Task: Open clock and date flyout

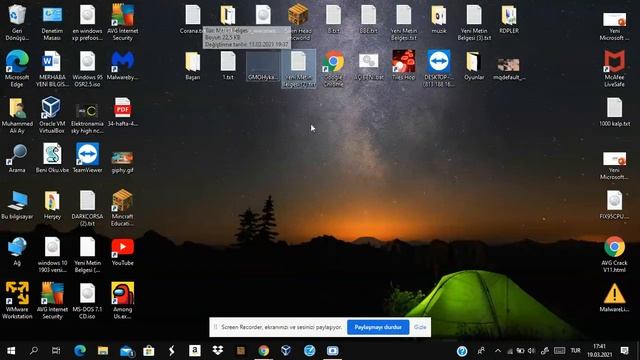Action: click(x=600, y=351)
